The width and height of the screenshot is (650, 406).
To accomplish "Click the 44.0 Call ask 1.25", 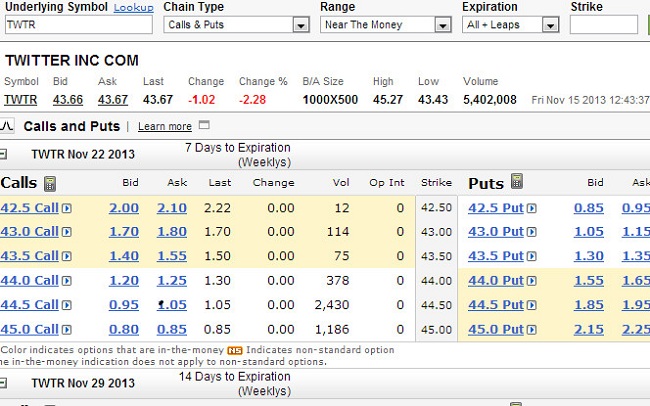I will click(172, 280).
